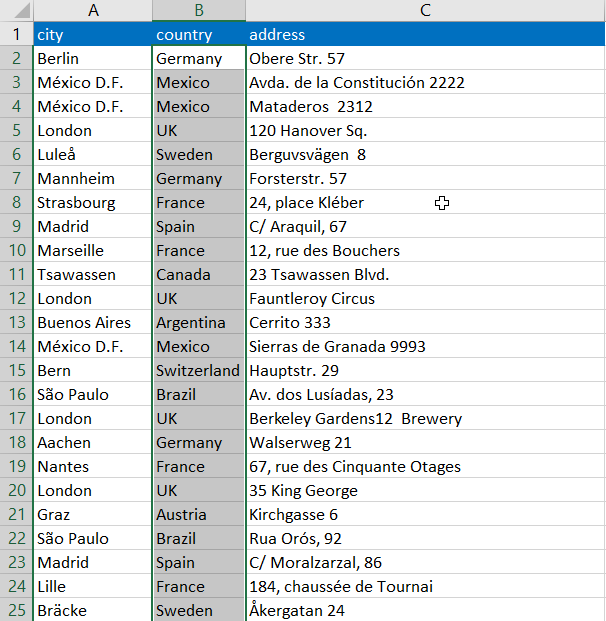Select the 'Forsterstr. 57' cell
Viewport: 606px width, 621px height.
click(425, 178)
